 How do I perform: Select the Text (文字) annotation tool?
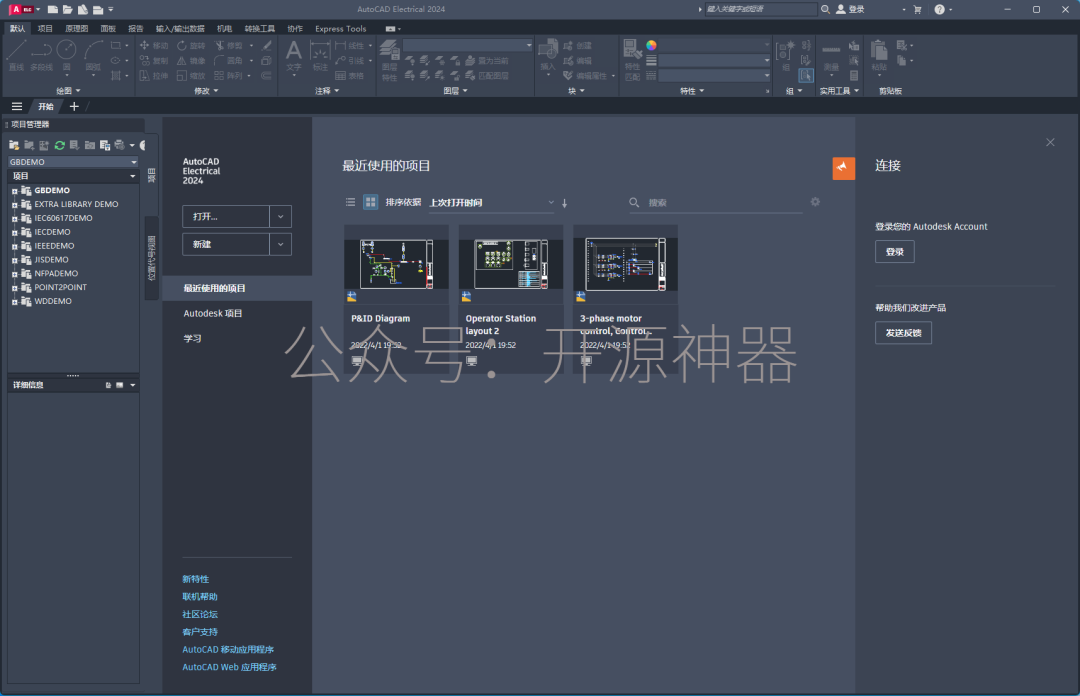point(294,55)
